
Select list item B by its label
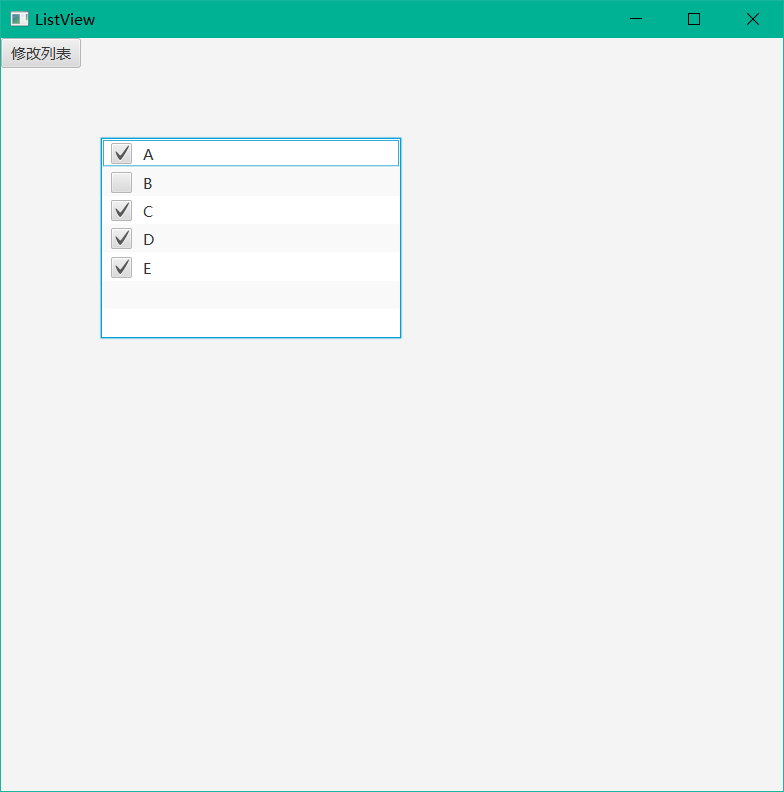(x=148, y=183)
